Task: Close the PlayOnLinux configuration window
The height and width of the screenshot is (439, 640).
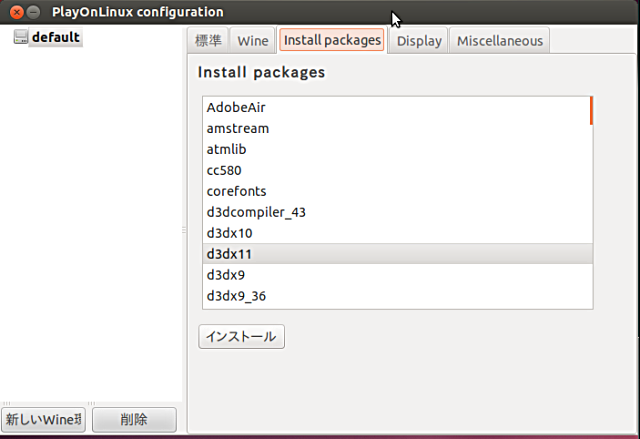Action: pos(17,12)
